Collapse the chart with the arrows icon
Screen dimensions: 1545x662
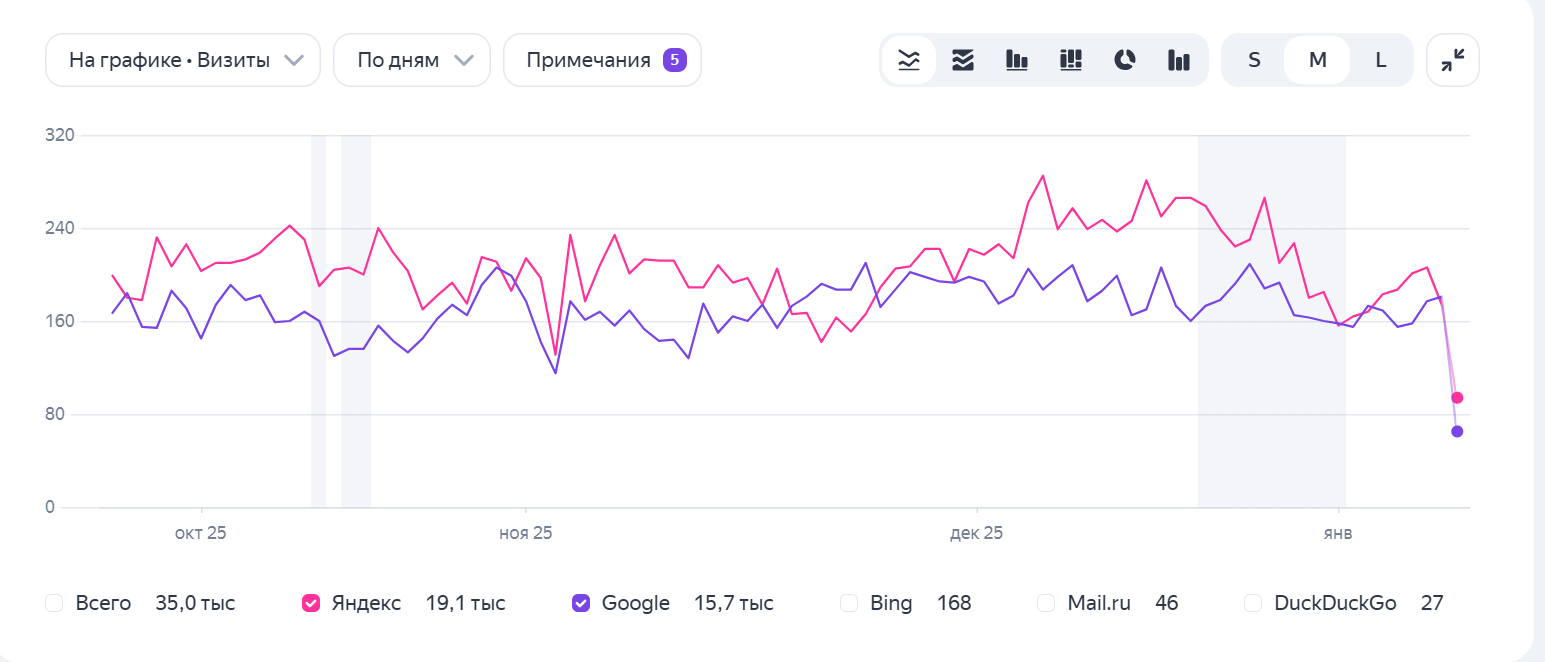(1452, 60)
